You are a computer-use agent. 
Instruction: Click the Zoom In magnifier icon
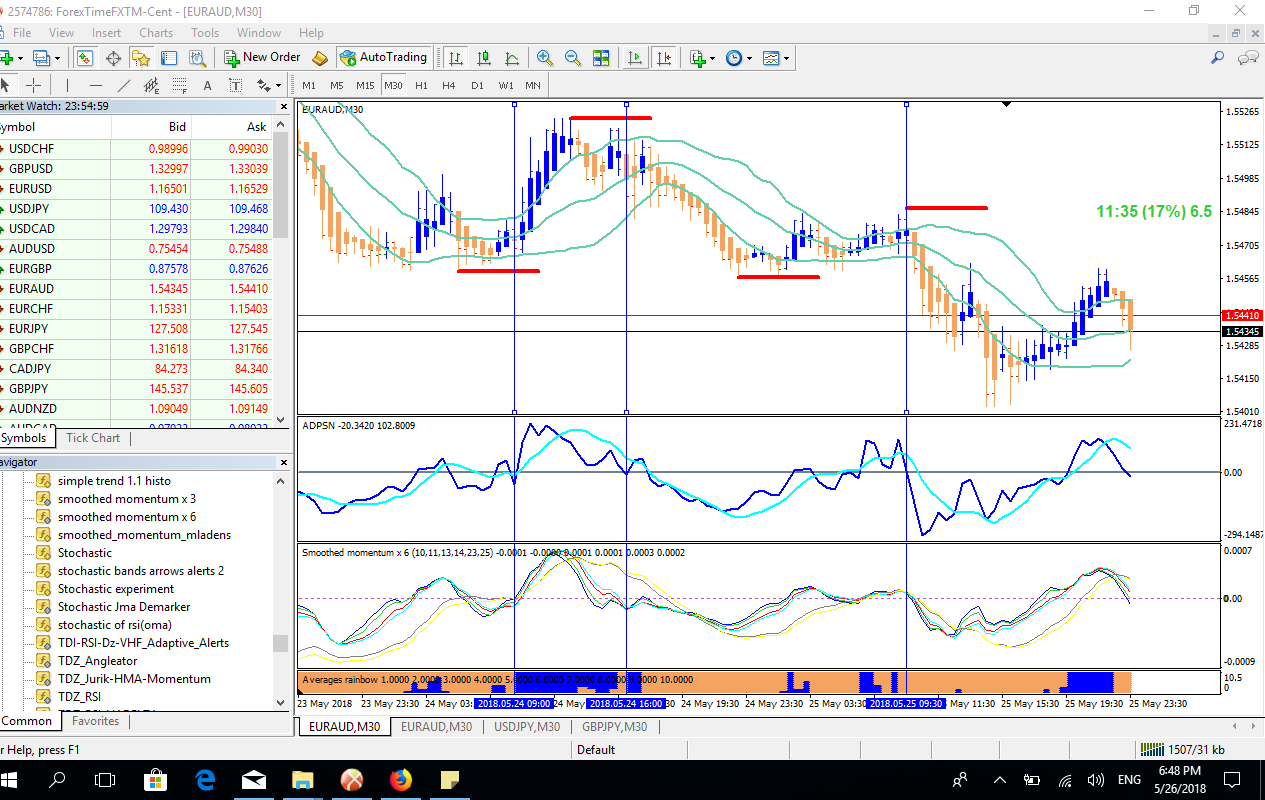click(544, 58)
